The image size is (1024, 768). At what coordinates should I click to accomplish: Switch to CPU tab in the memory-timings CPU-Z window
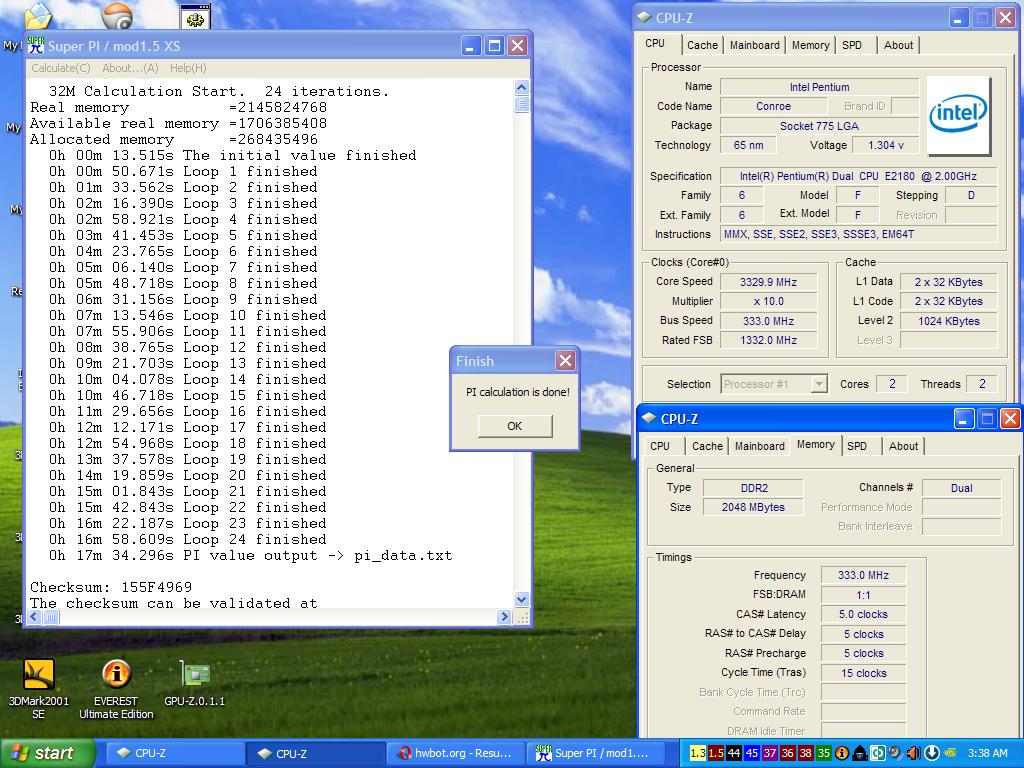coord(660,446)
